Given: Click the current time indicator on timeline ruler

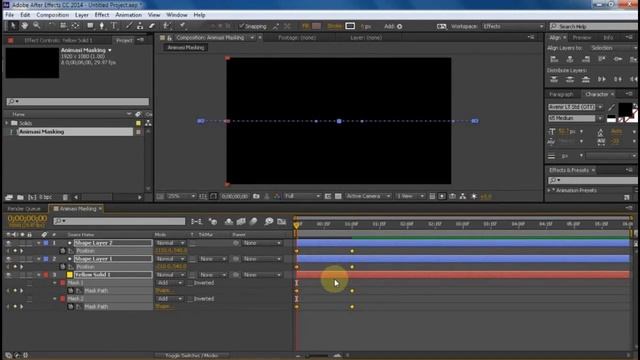Looking at the screenshot, I should point(296,224).
